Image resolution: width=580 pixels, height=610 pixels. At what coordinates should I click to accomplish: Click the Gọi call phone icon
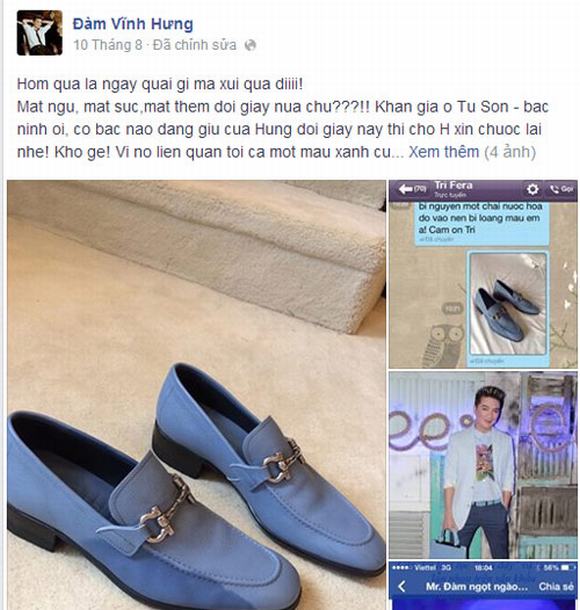561,189
